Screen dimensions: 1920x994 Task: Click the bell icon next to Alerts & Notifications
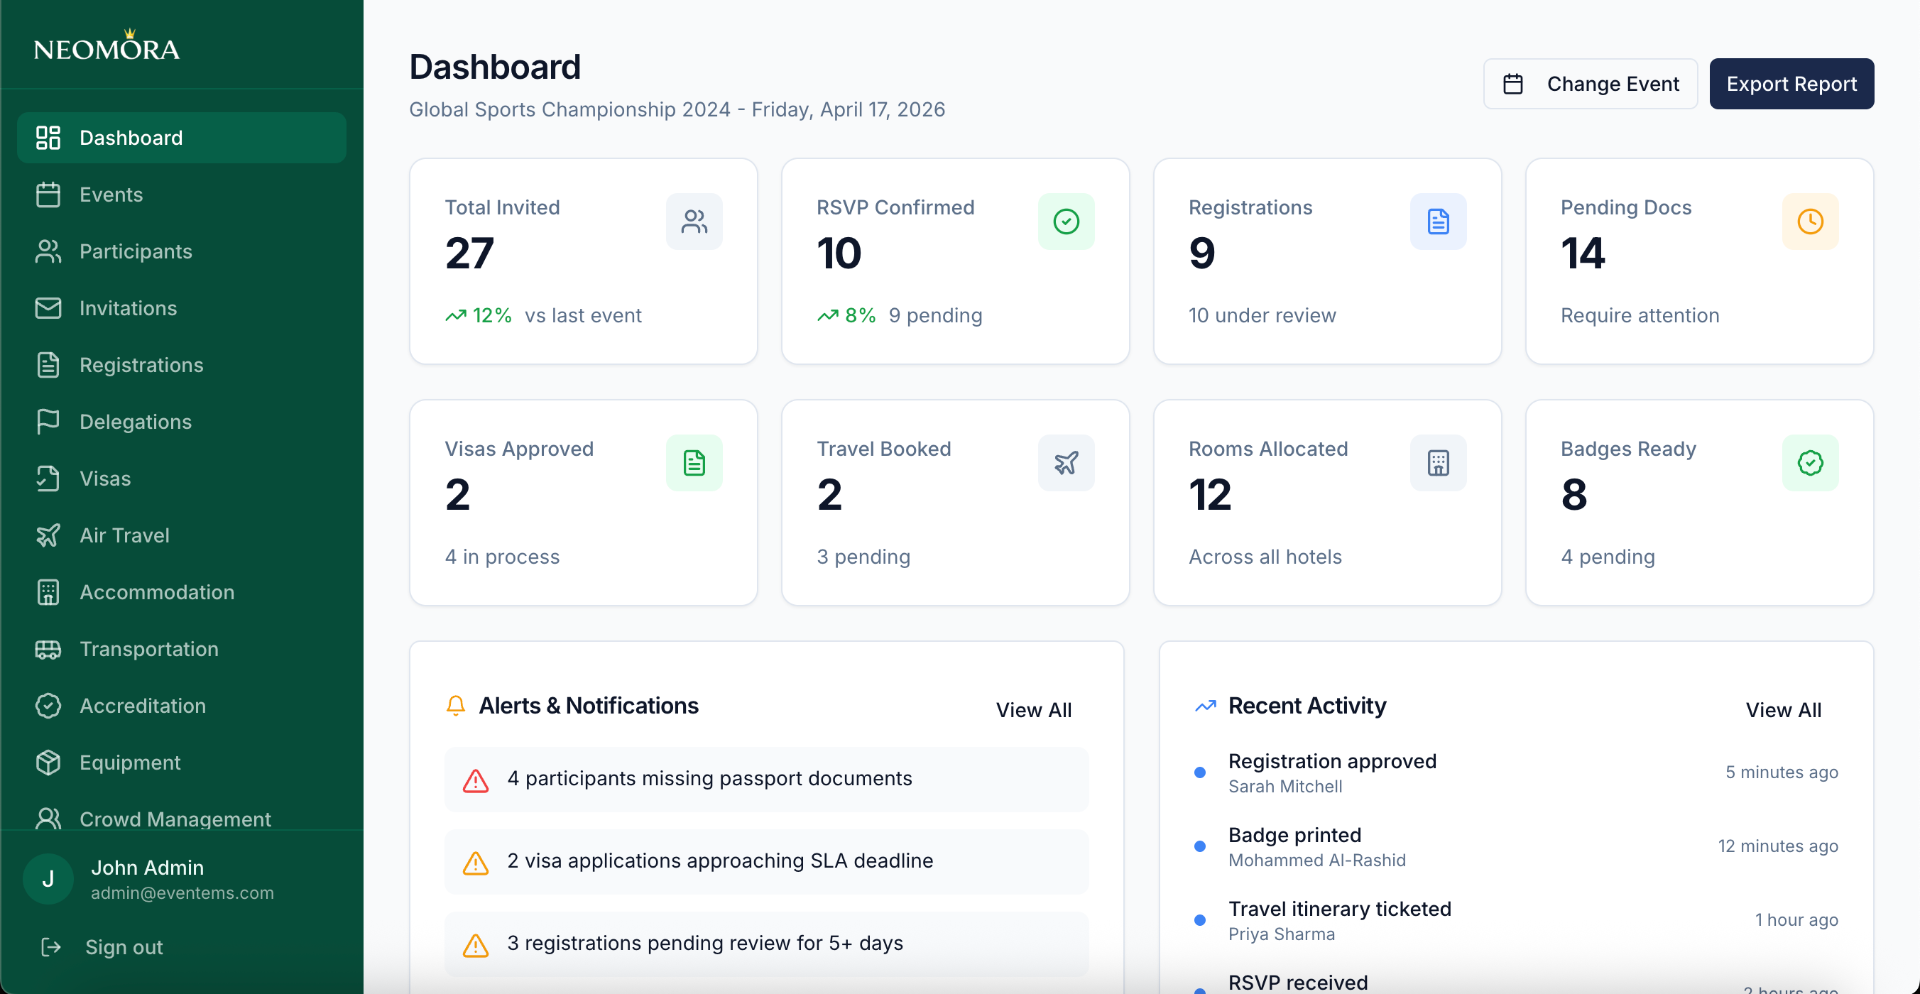coord(457,705)
